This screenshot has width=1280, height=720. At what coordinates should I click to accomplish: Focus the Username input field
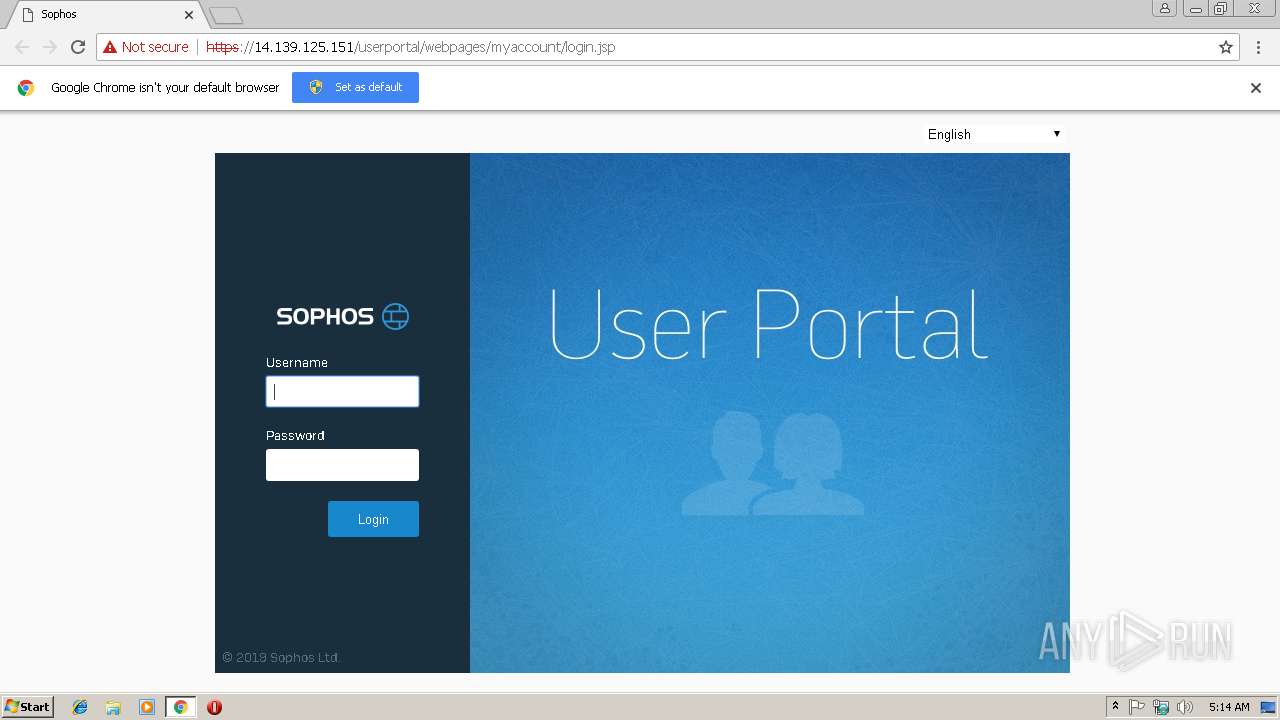(x=342, y=391)
